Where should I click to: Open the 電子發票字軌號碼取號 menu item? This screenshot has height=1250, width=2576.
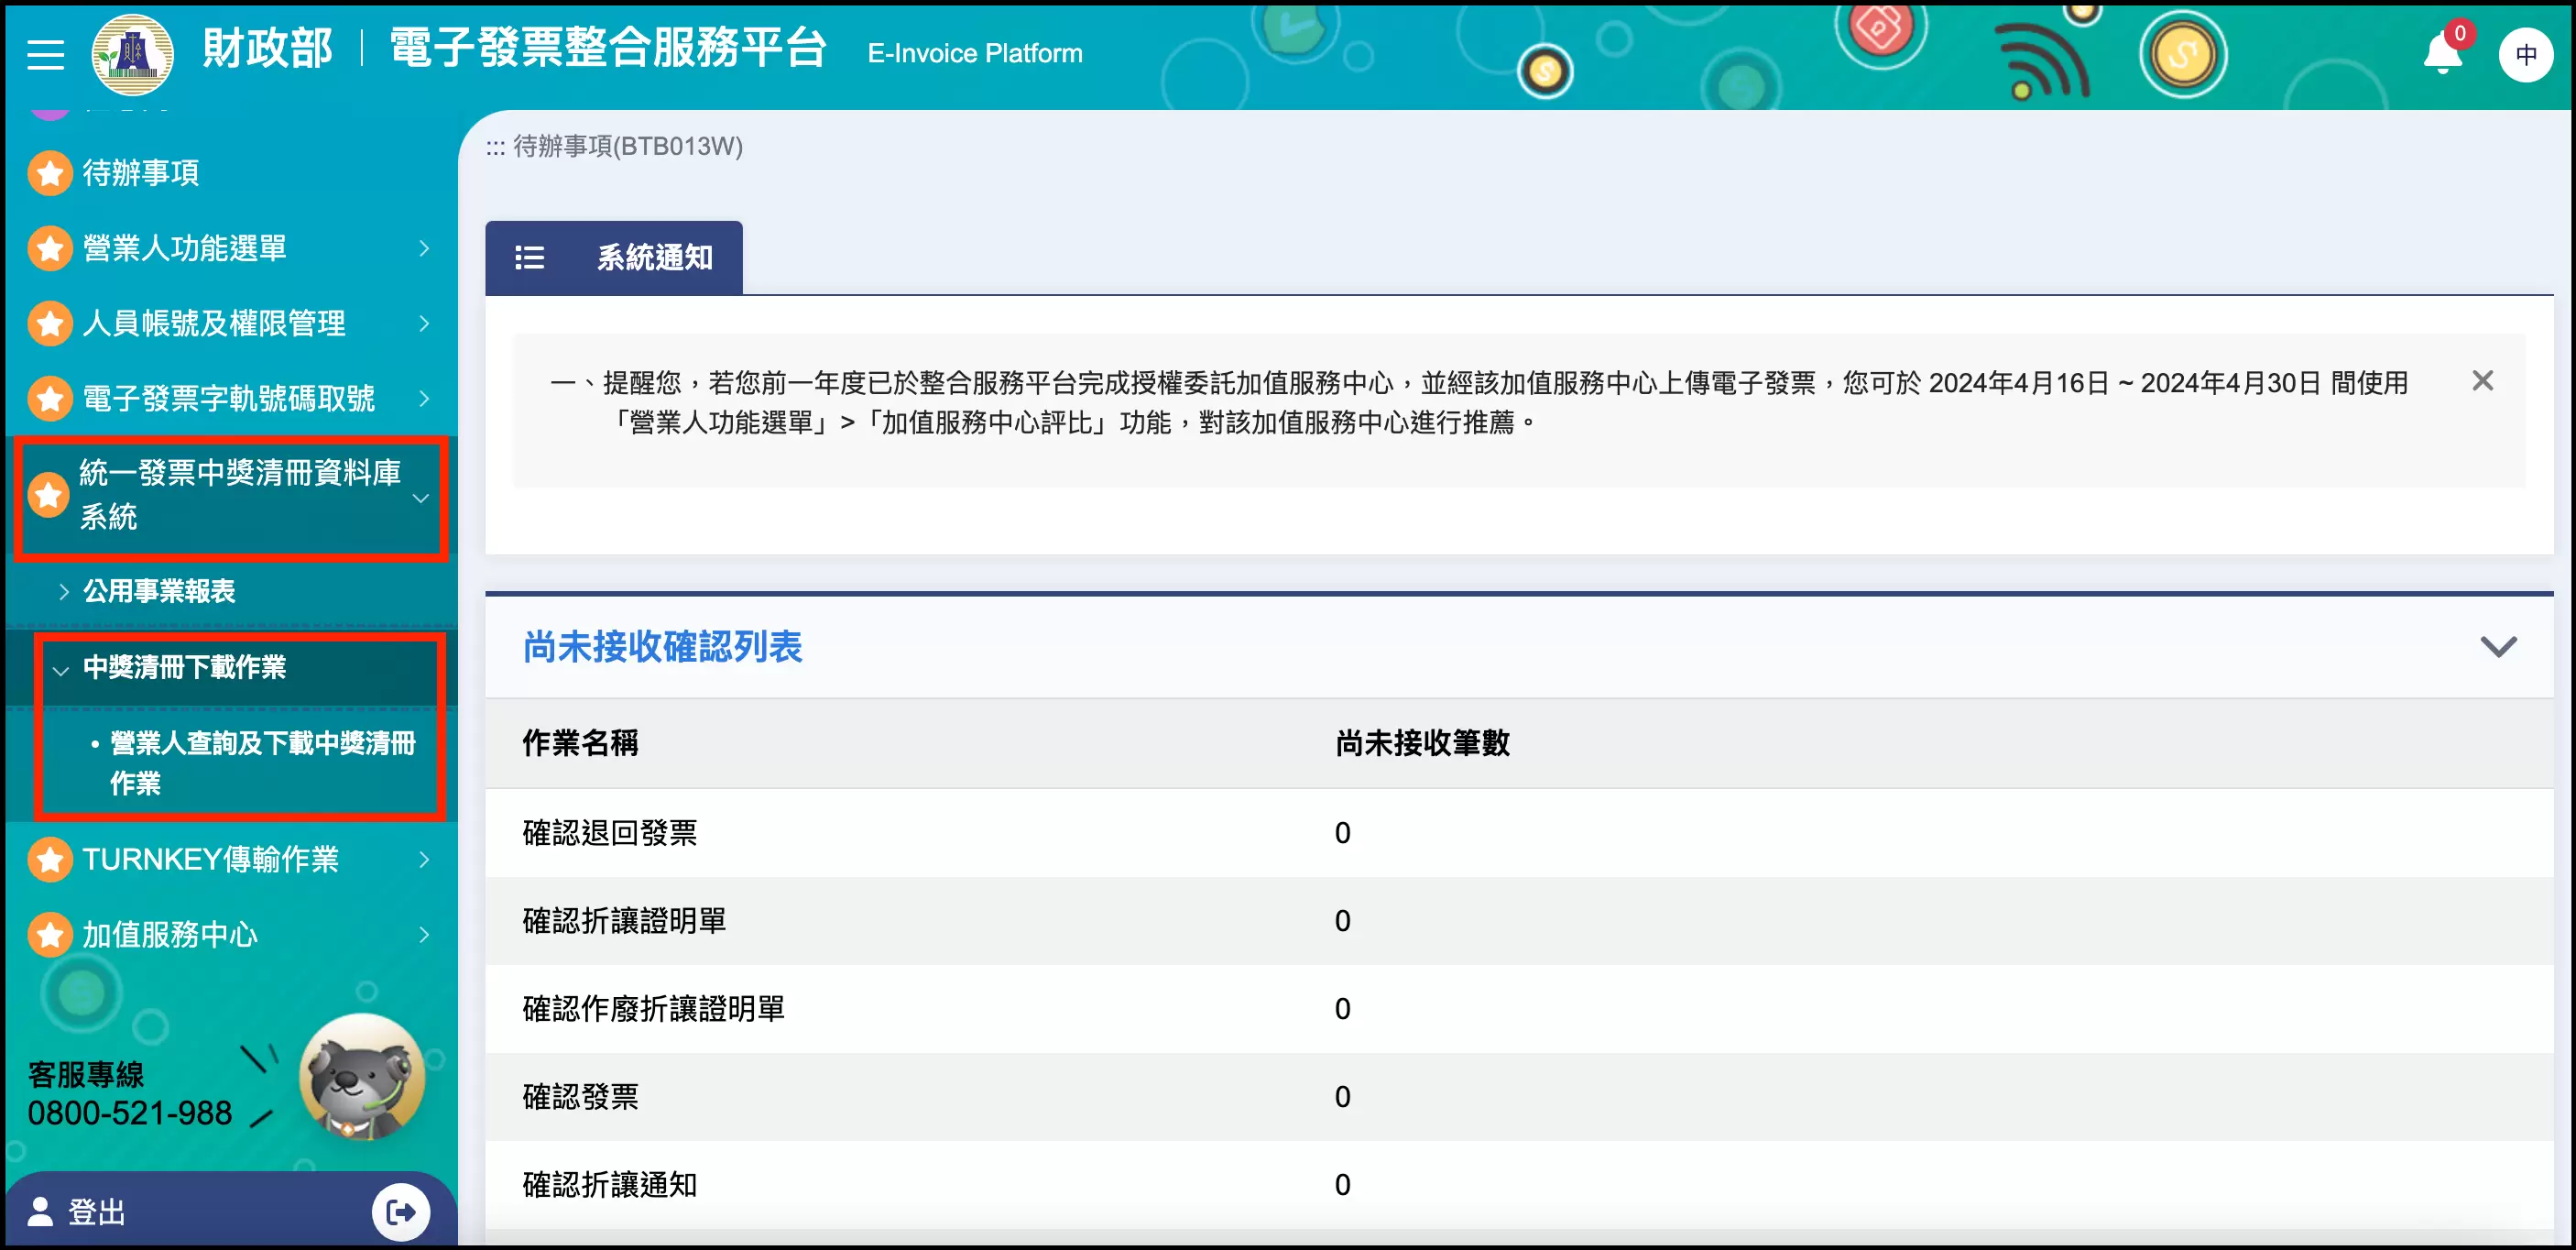pos(229,398)
